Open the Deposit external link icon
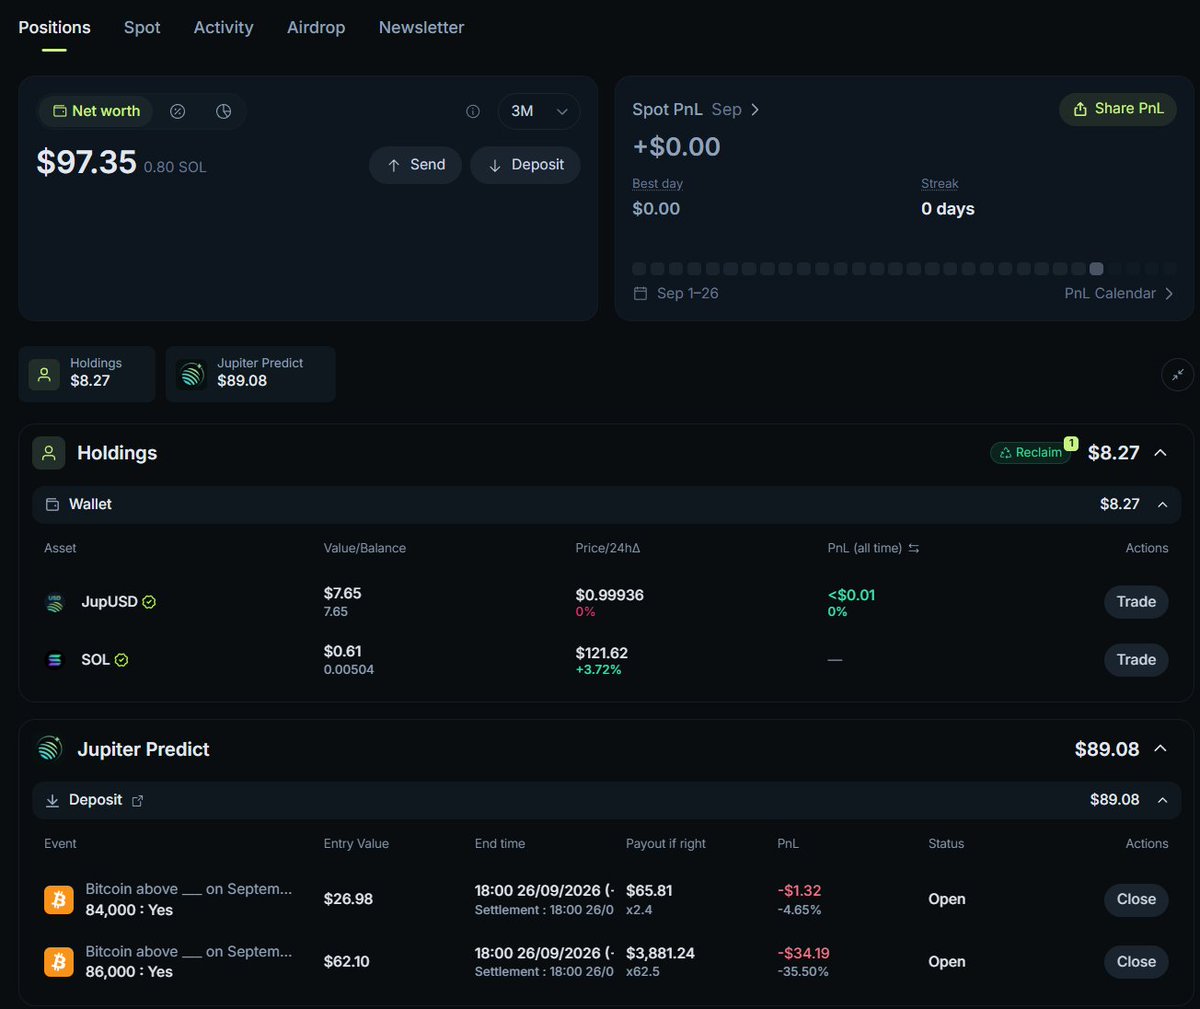Screen dimensions: 1200x1009 138,801
